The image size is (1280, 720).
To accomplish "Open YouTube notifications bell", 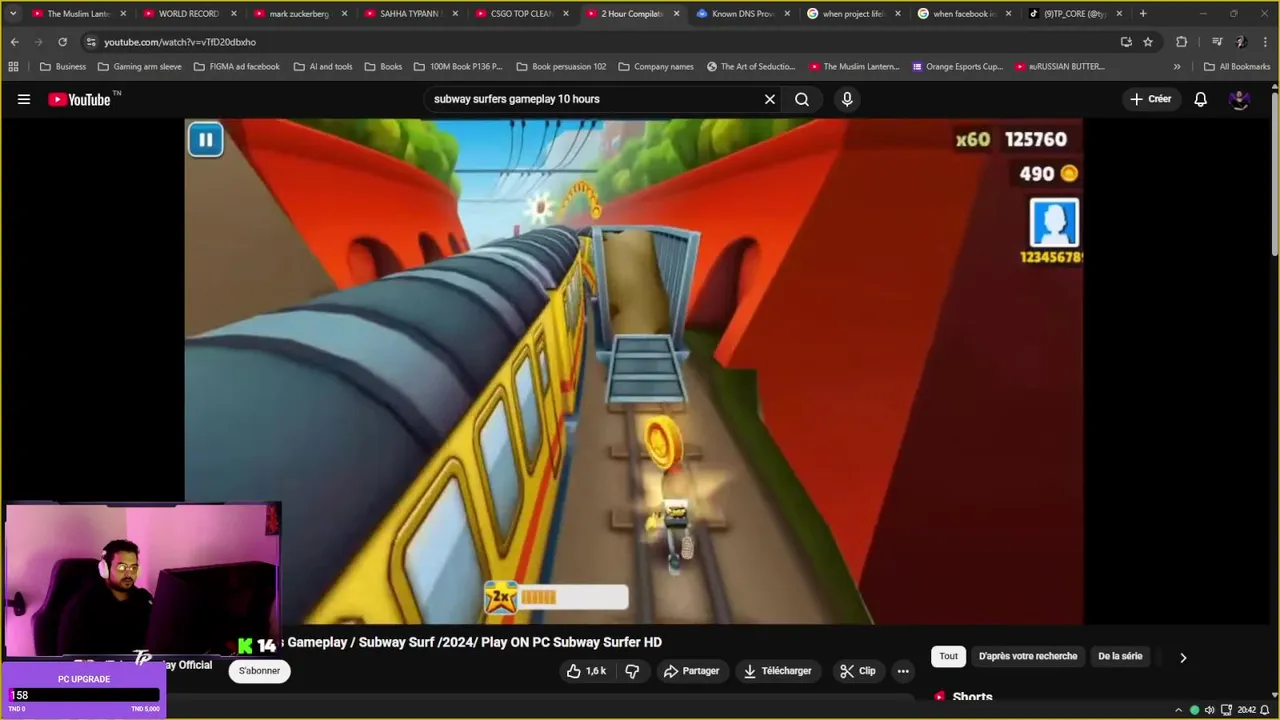I will (x=1200, y=99).
